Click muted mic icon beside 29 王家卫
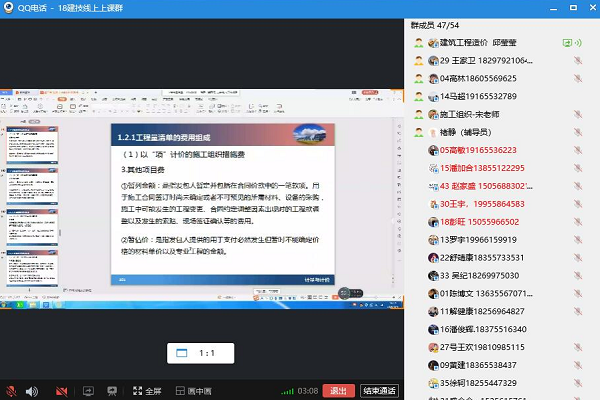The height and width of the screenshot is (400, 600). (578, 61)
